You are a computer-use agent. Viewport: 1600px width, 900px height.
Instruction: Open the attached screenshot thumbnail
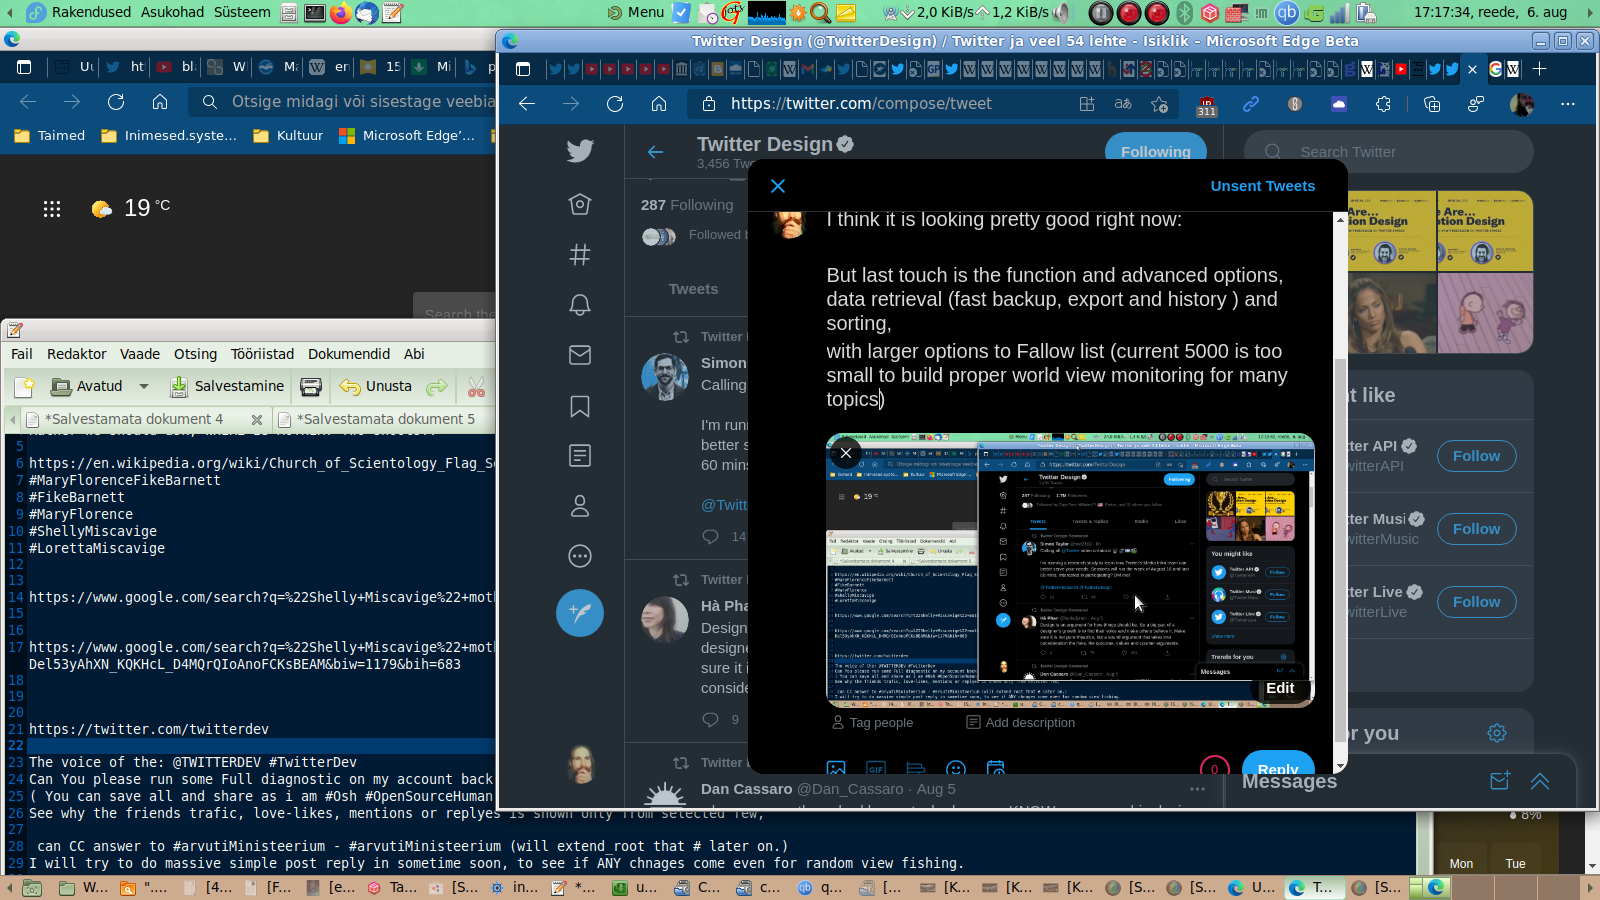pos(1070,570)
